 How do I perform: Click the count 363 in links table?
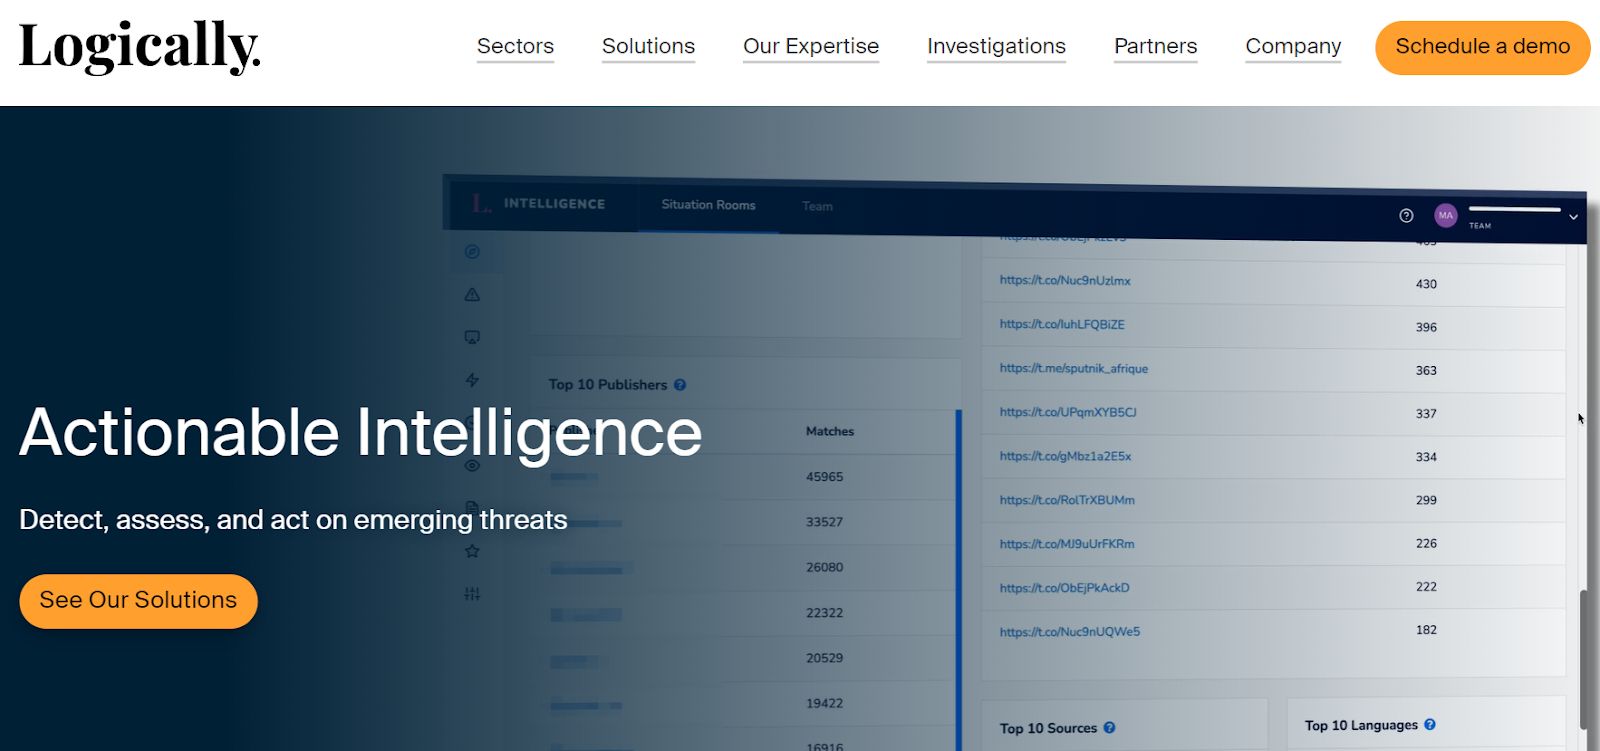[x=1426, y=371]
